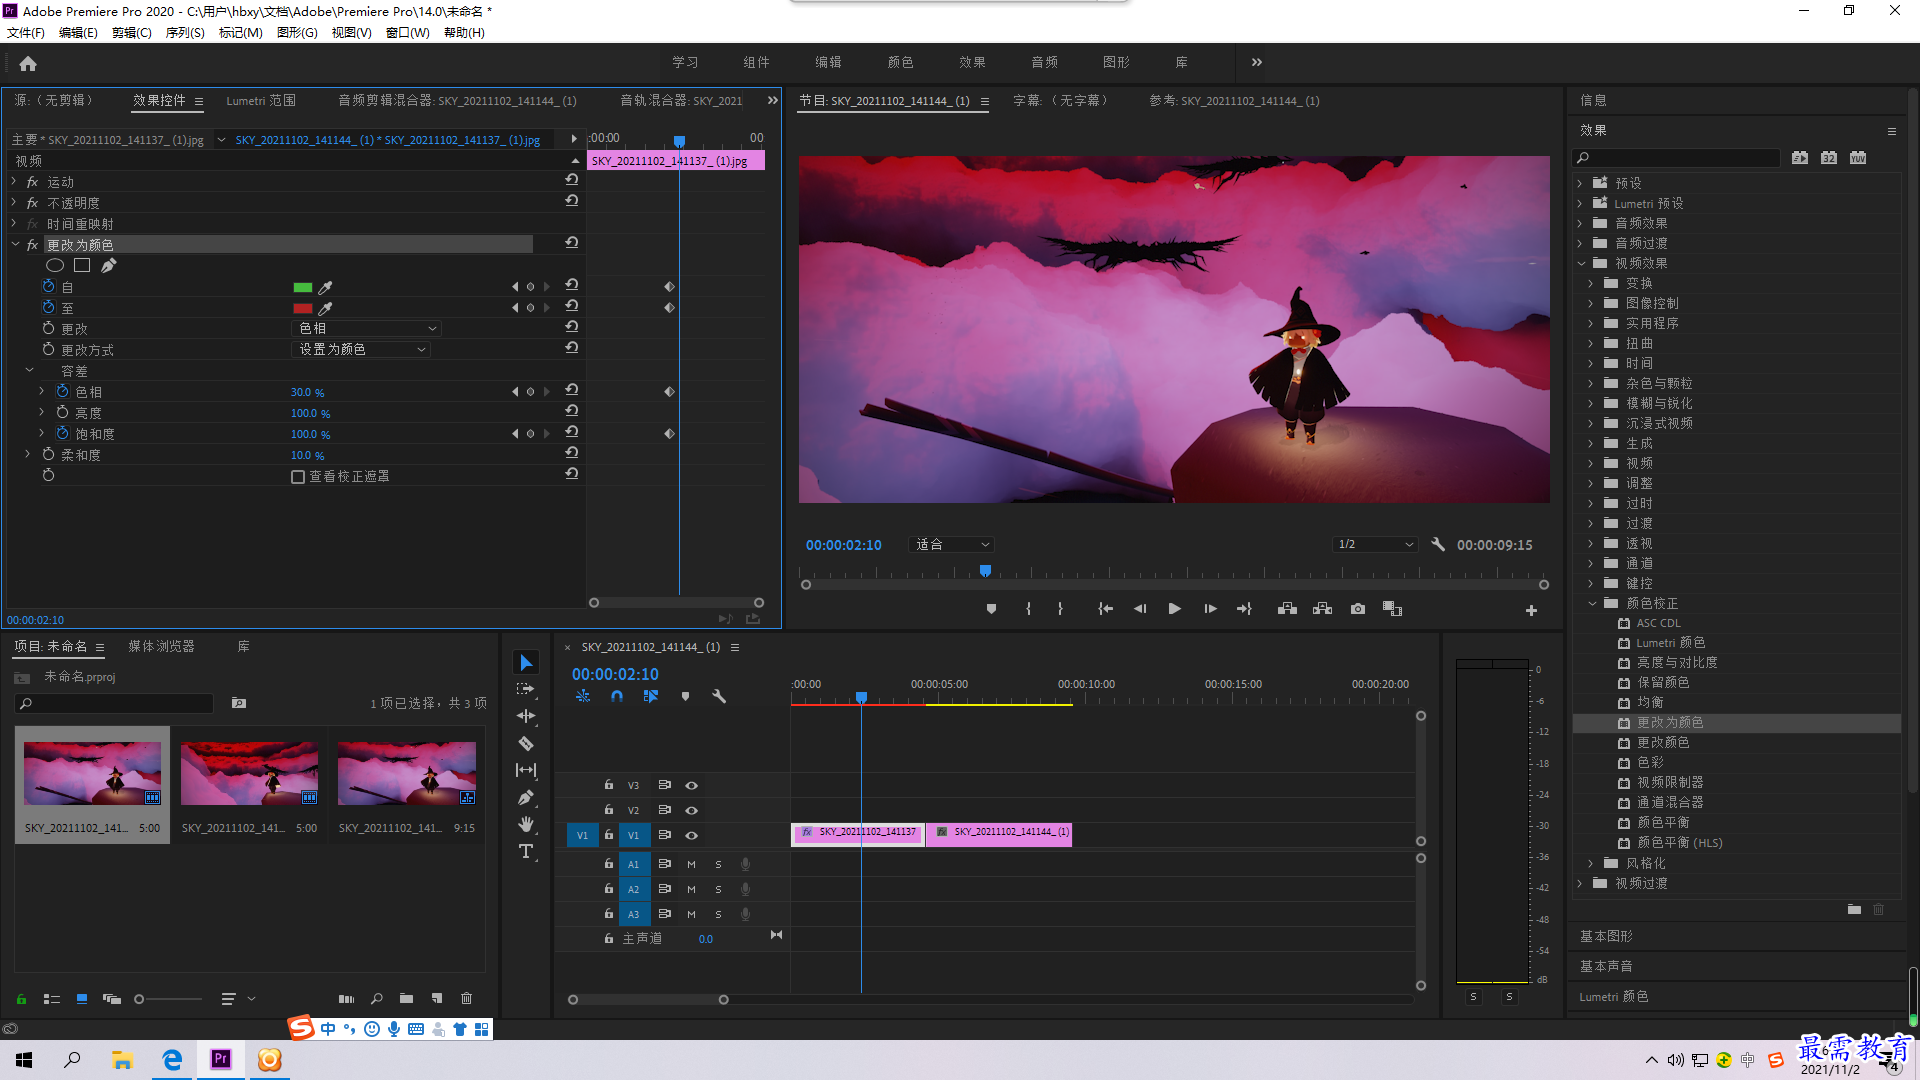Mute audio track A1
Viewport: 1920px width, 1080px height.
pyautogui.click(x=691, y=864)
